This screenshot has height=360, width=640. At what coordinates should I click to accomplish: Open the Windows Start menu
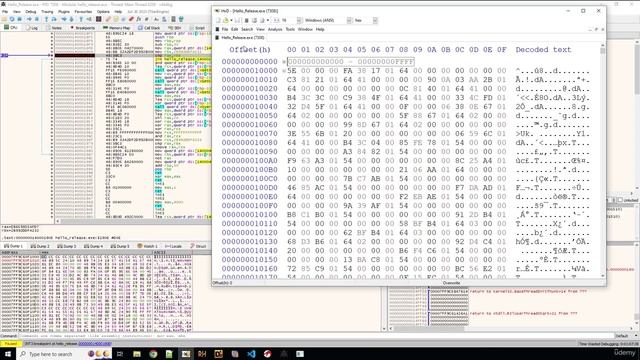(8, 354)
